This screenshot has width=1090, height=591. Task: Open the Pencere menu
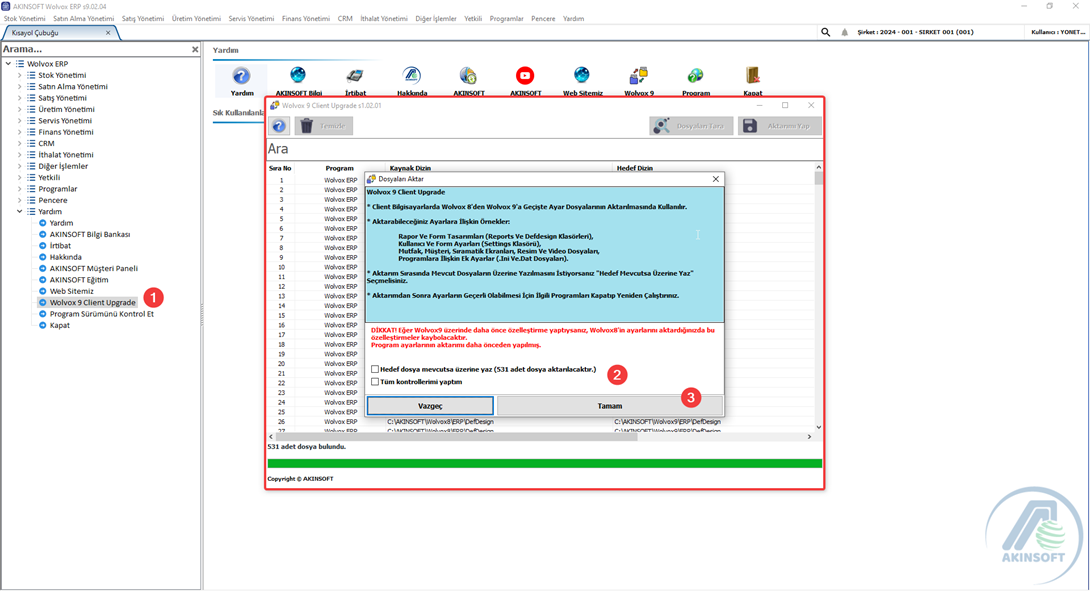(543, 19)
